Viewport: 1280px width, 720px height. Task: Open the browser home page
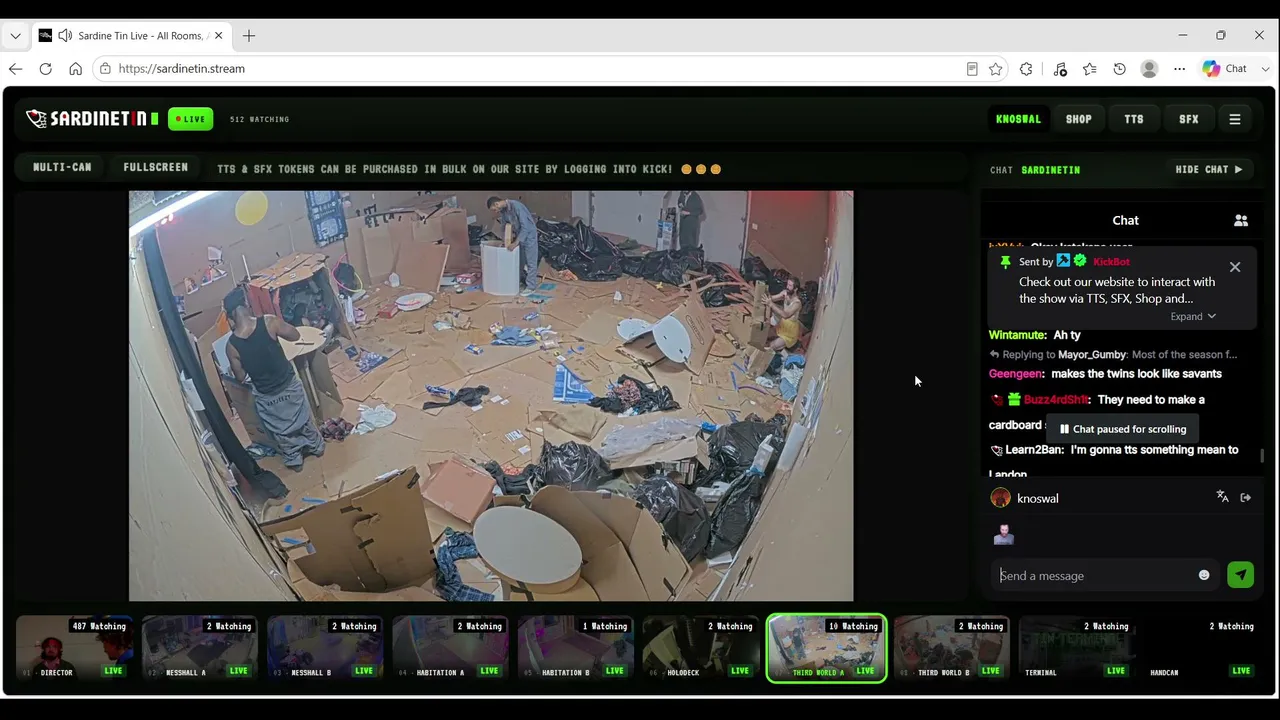(x=75, y=69)
